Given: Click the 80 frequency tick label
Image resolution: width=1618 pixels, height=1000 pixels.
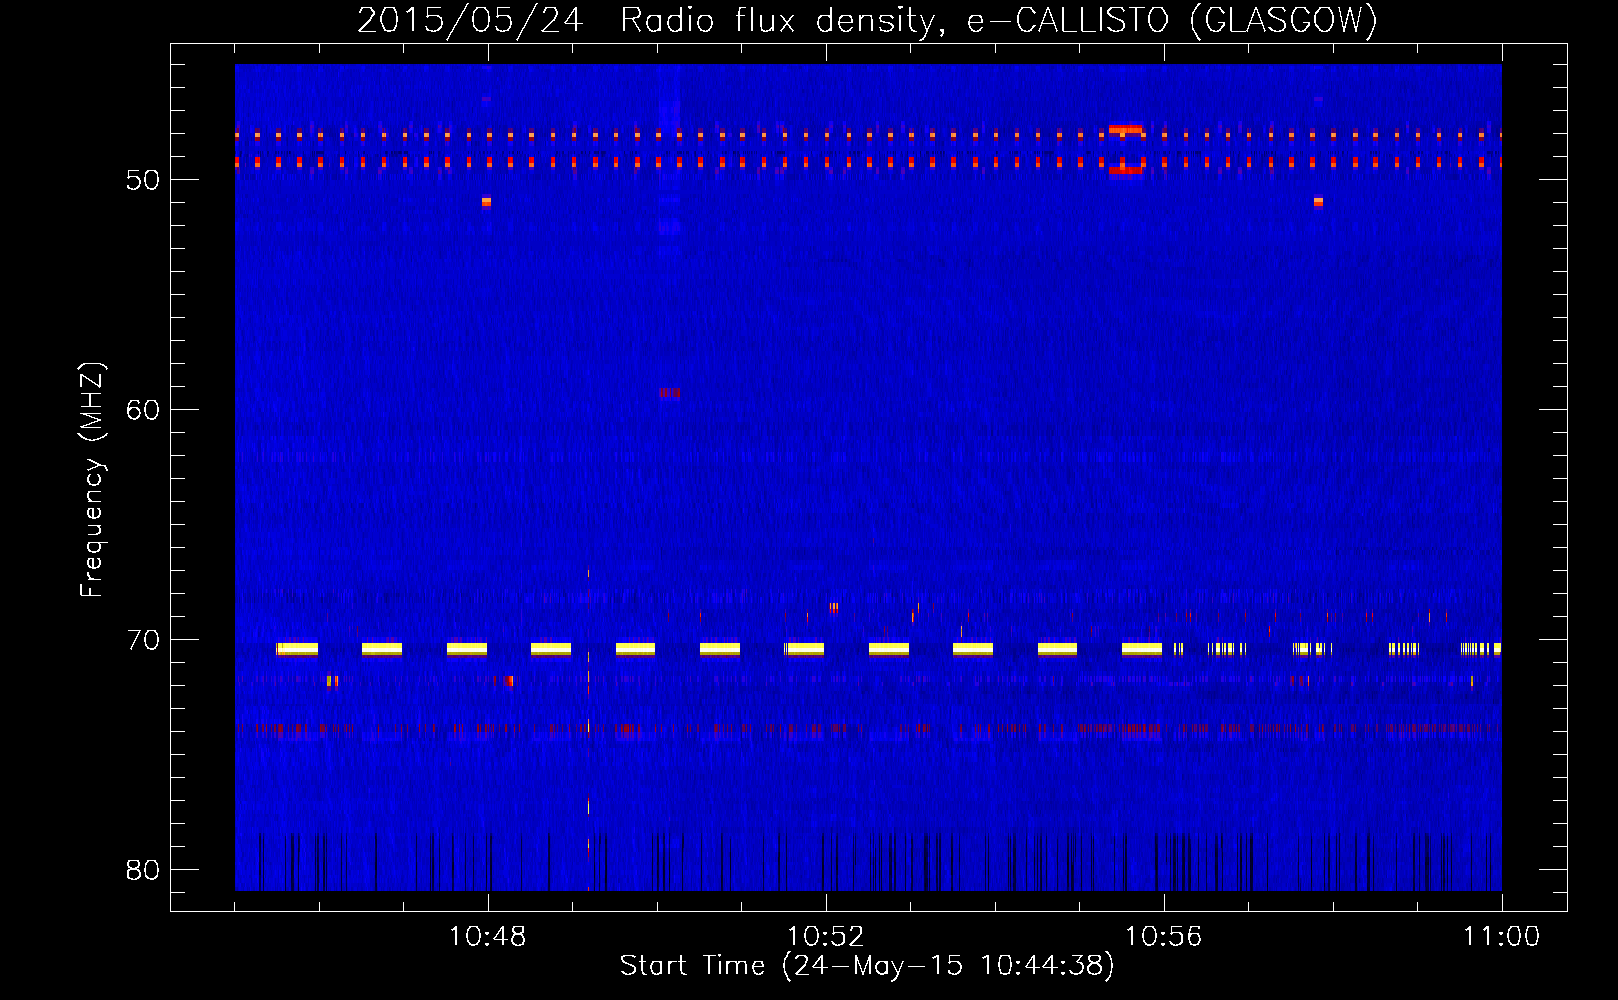Looking at the screenshot, I should [143, 870].
